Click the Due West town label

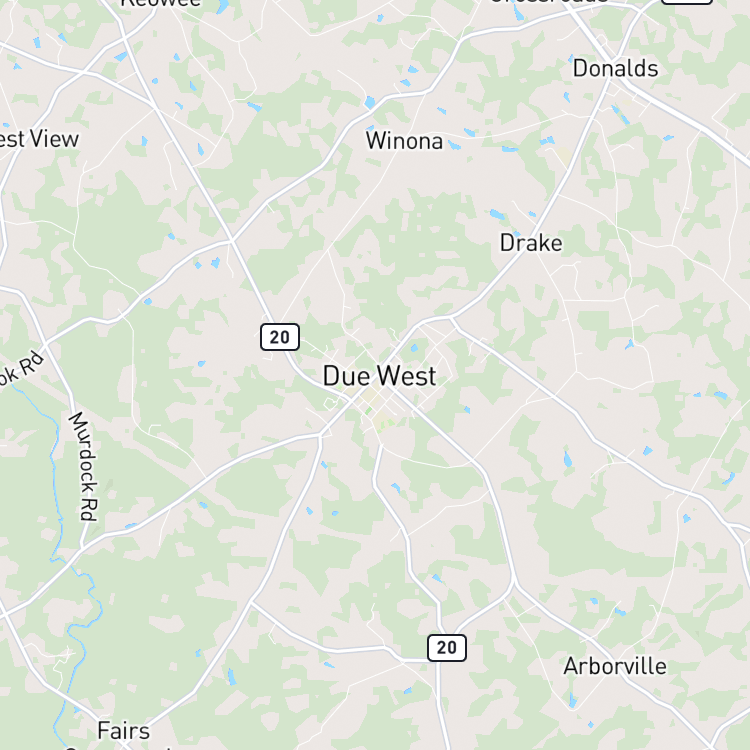pyautogui.click(x=379, y=376)
